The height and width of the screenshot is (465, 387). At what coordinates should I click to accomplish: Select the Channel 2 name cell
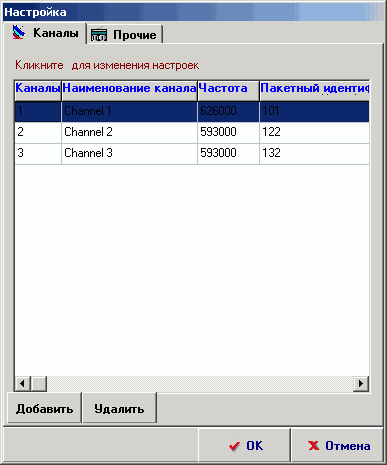pyautogui.click(x=130, y=132)
